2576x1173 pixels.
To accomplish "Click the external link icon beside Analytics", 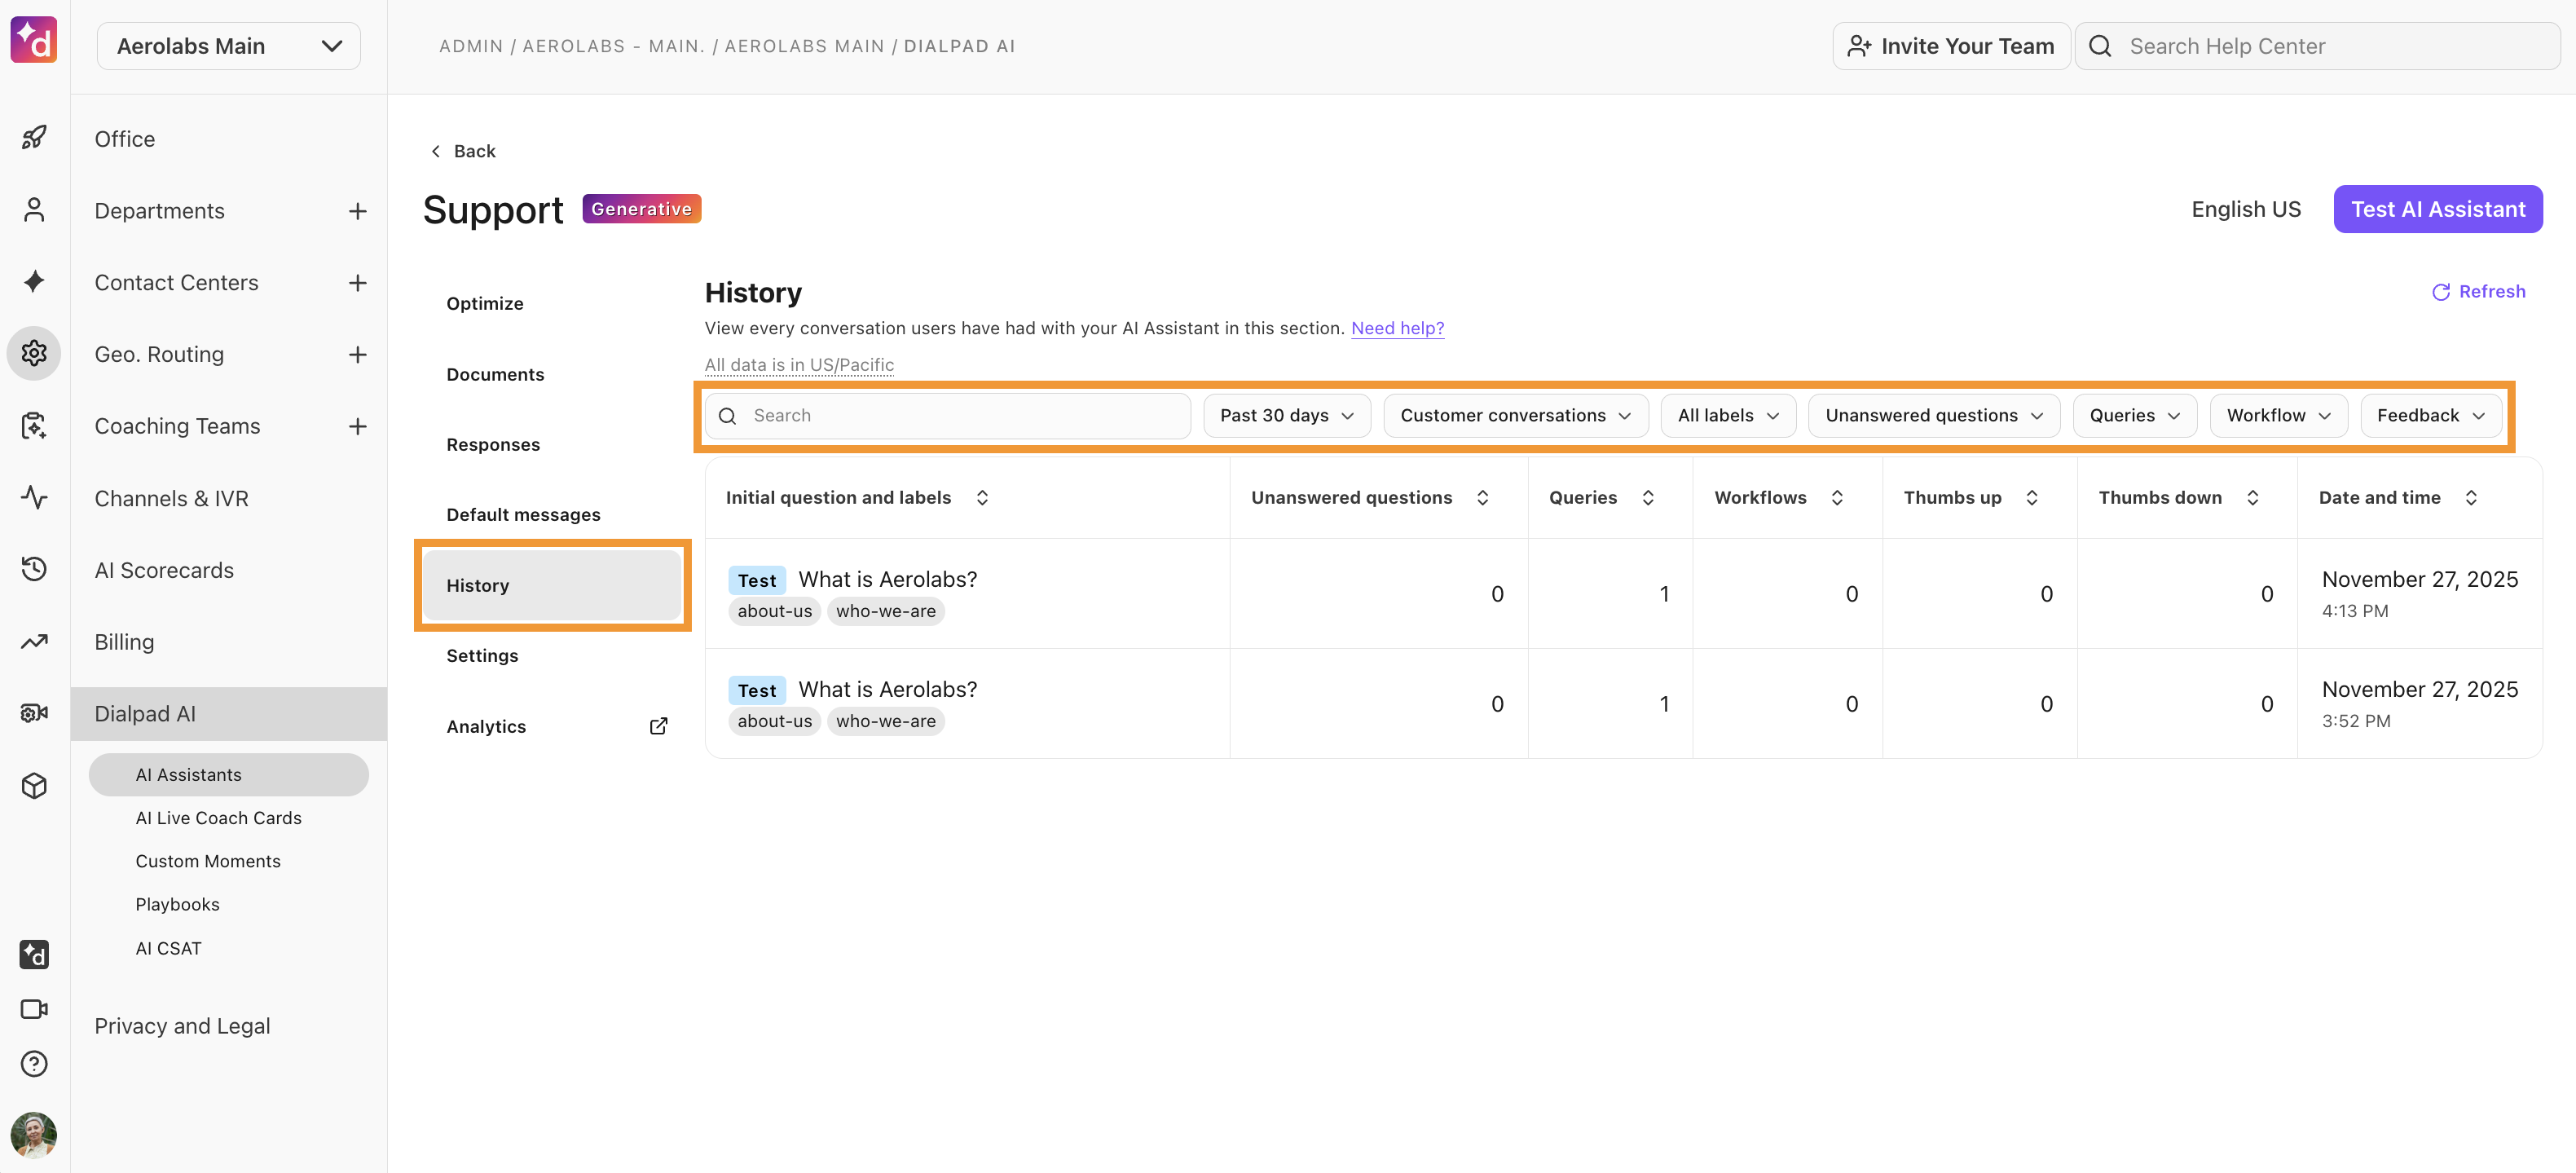I will click(x=658, y=726).
